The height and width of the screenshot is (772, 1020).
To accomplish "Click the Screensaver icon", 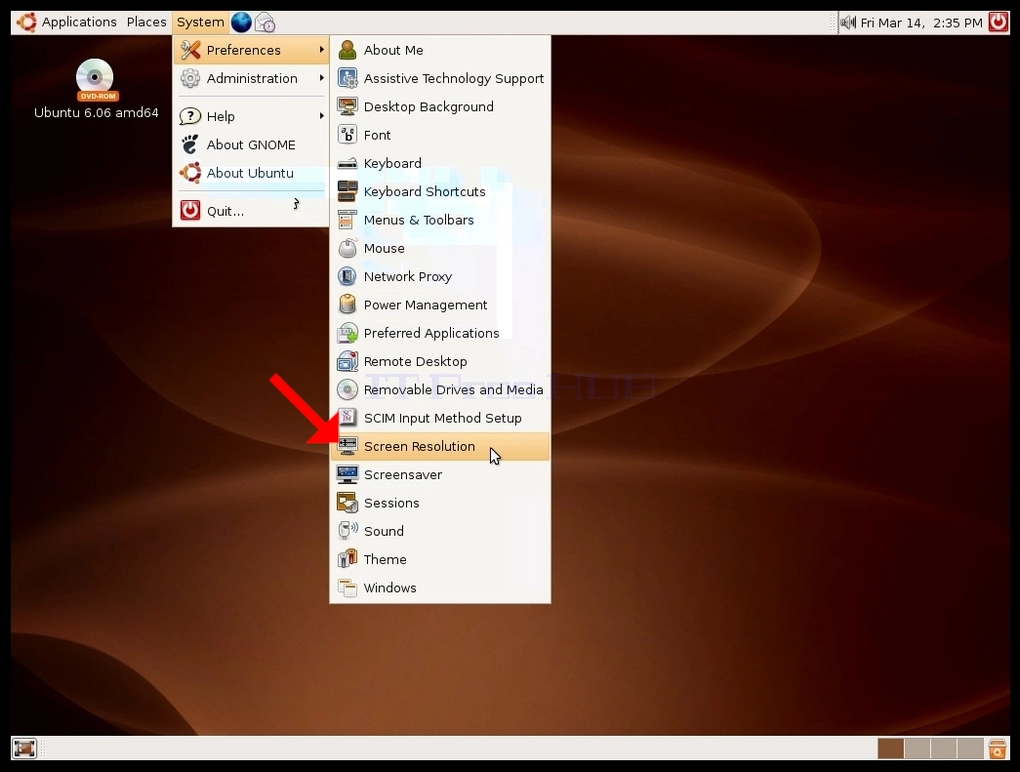I will [347, 474].
